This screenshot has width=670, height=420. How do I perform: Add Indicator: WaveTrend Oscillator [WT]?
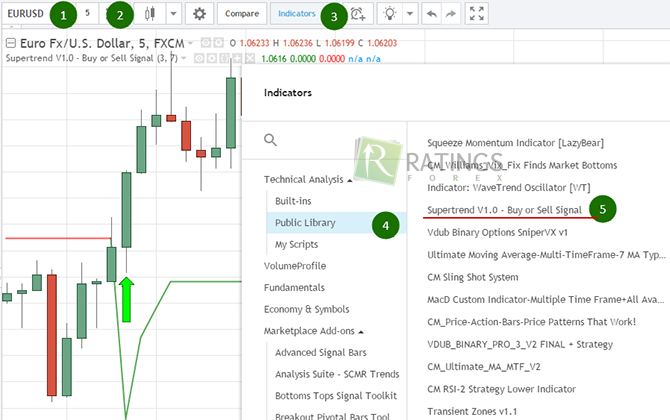(508, 188)
